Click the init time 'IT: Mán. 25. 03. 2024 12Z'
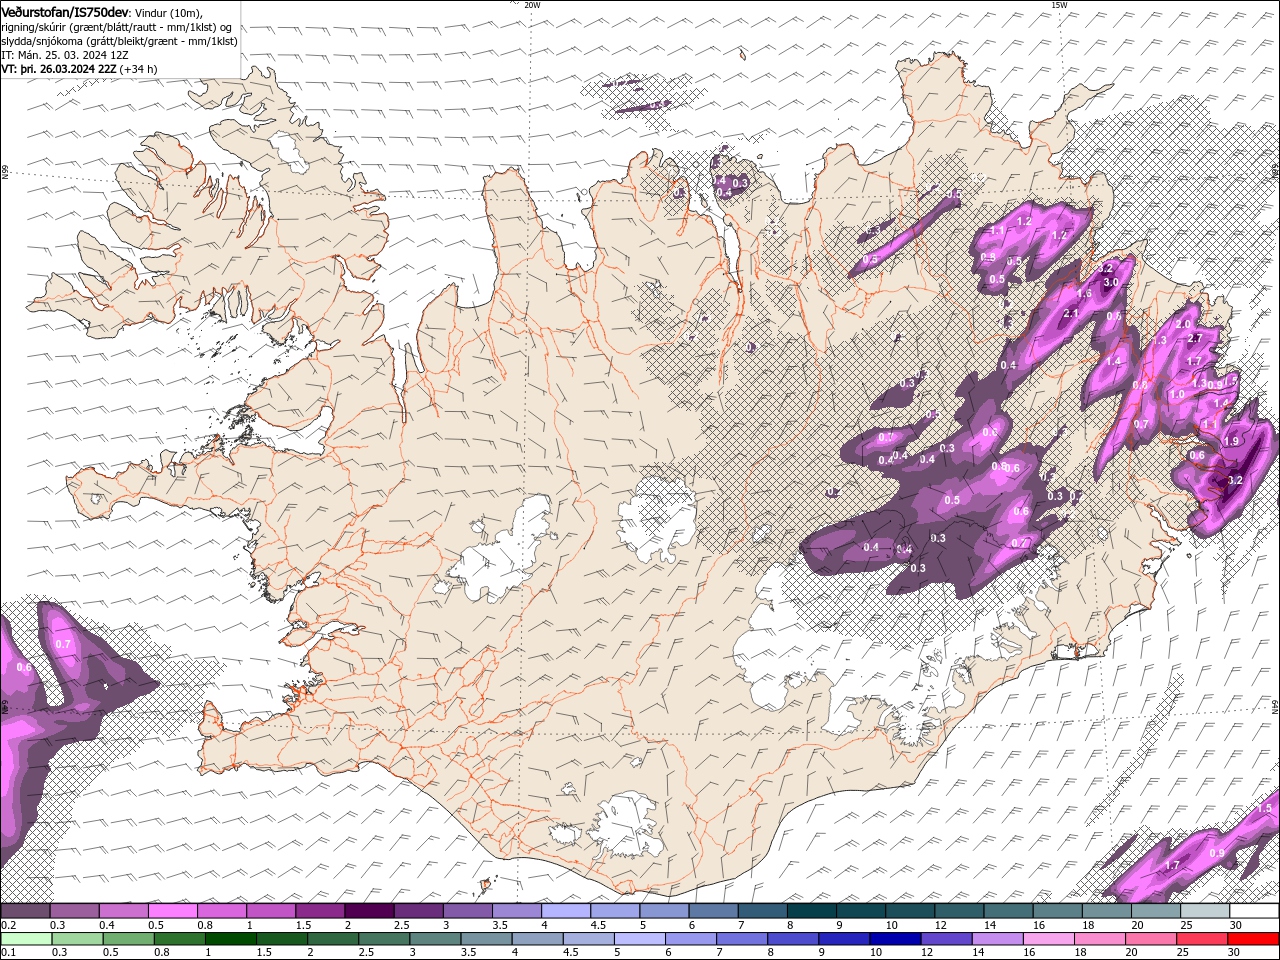Image resolution: width=1280 pixels, height=960 pixels. point(67,55)
